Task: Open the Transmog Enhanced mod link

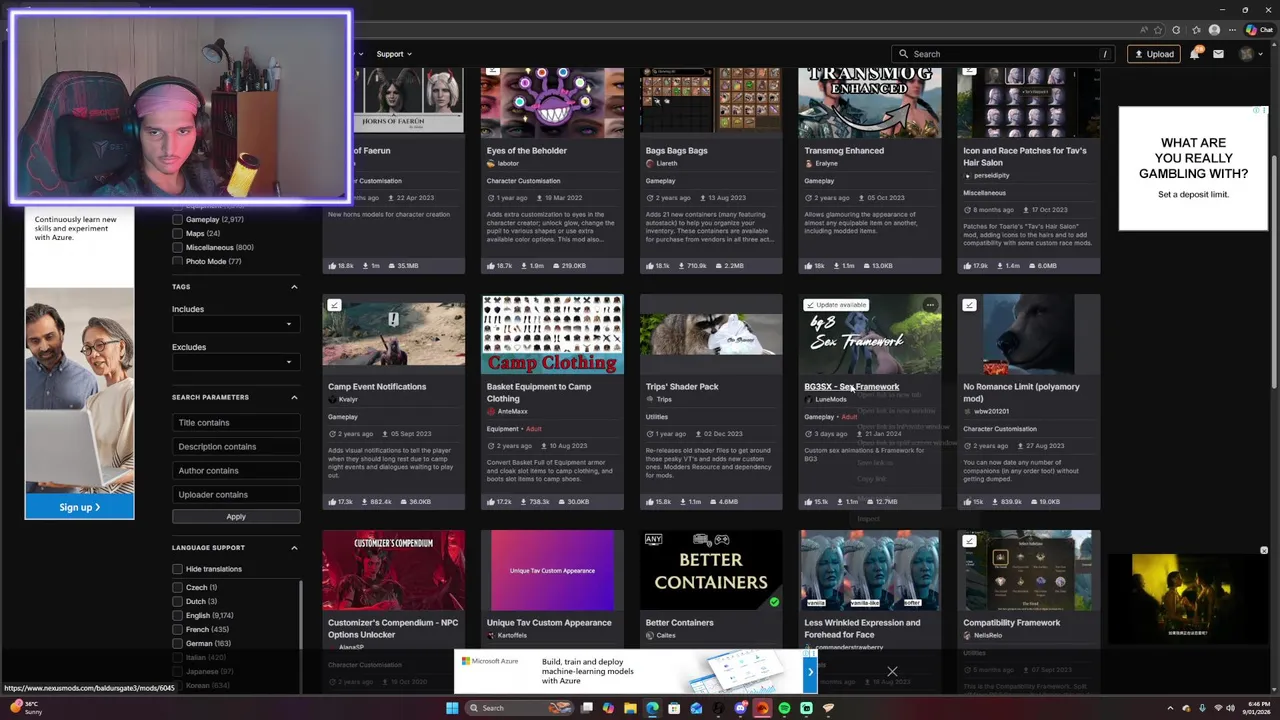Action: click(844, 151)
